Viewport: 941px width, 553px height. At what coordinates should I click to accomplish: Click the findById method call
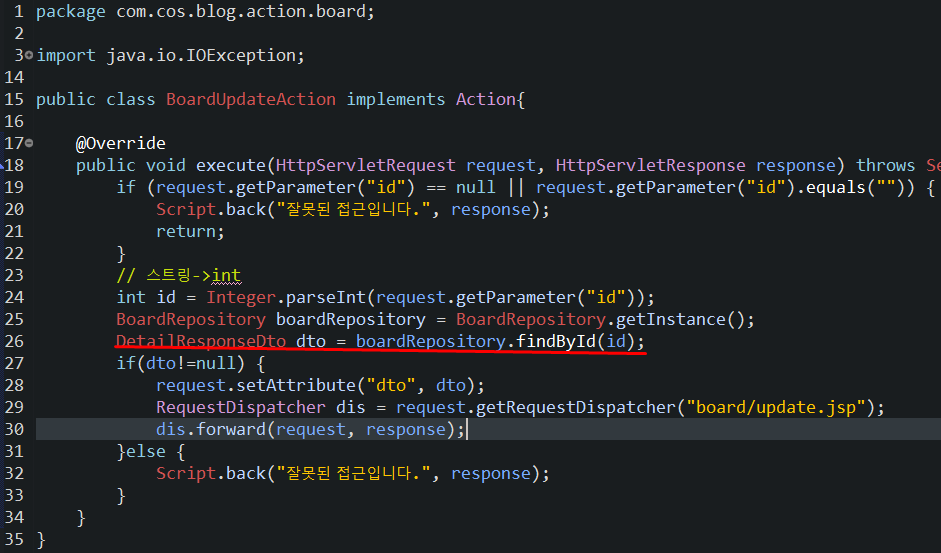pos(556,341)
